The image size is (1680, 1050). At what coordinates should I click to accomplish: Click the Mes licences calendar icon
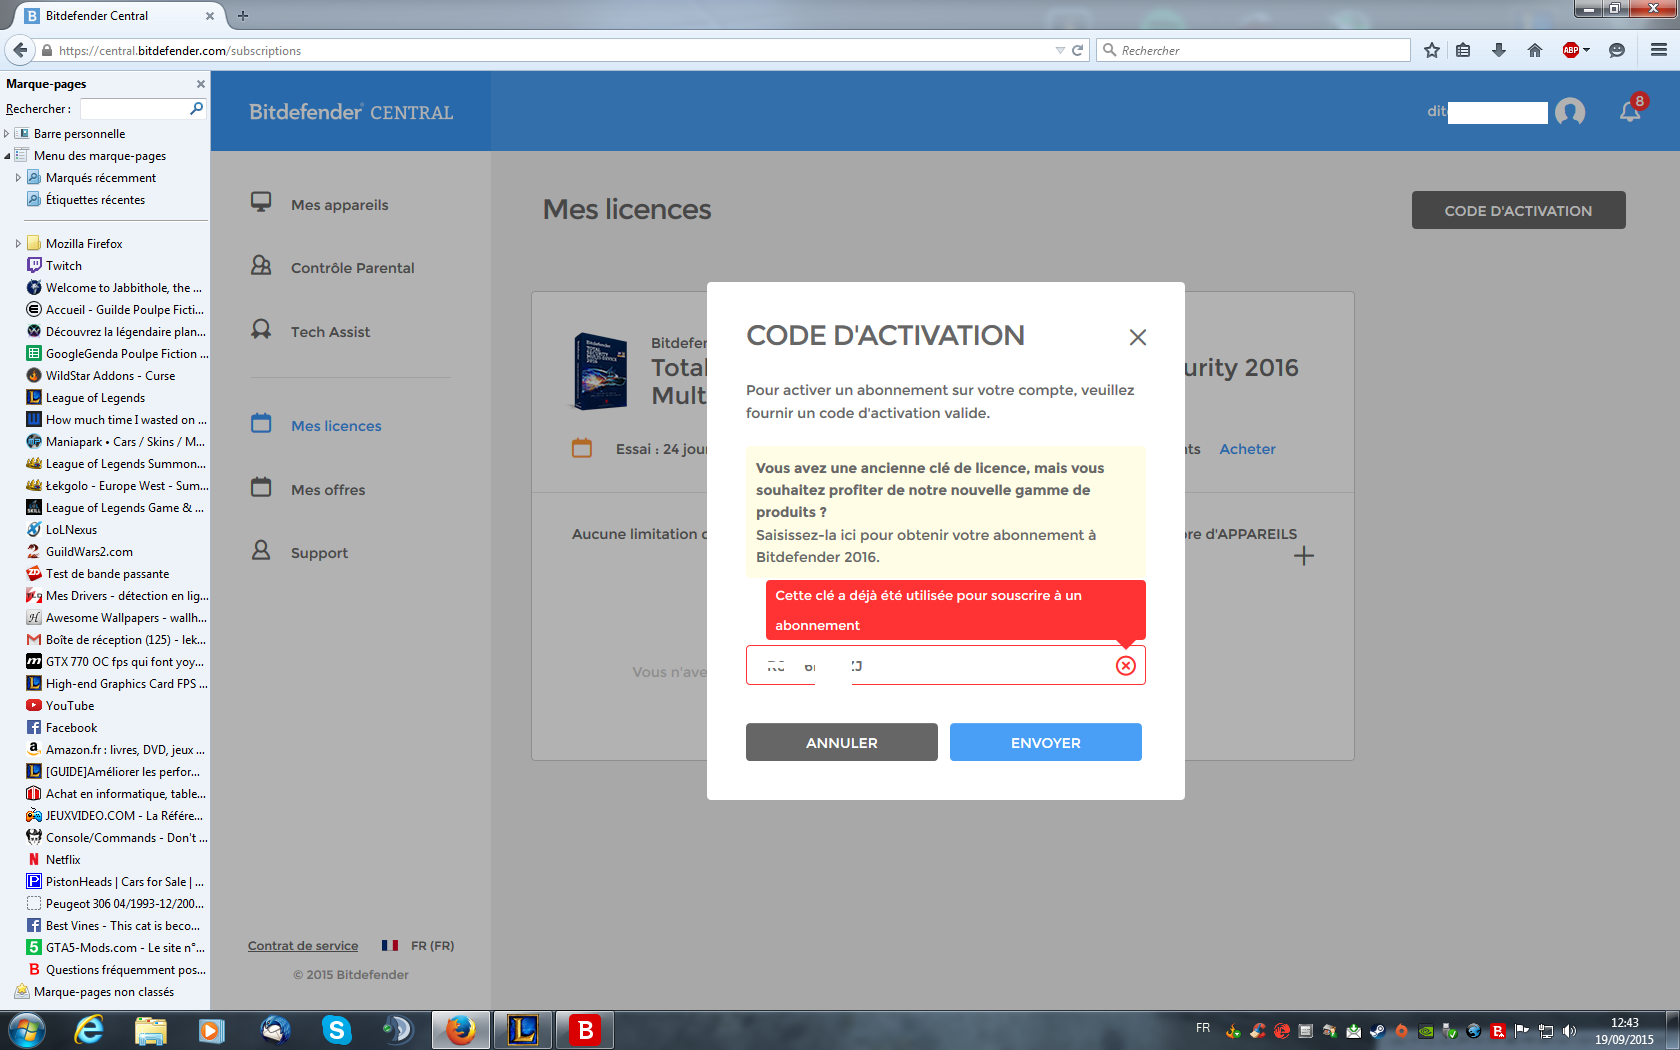point(261,423)
